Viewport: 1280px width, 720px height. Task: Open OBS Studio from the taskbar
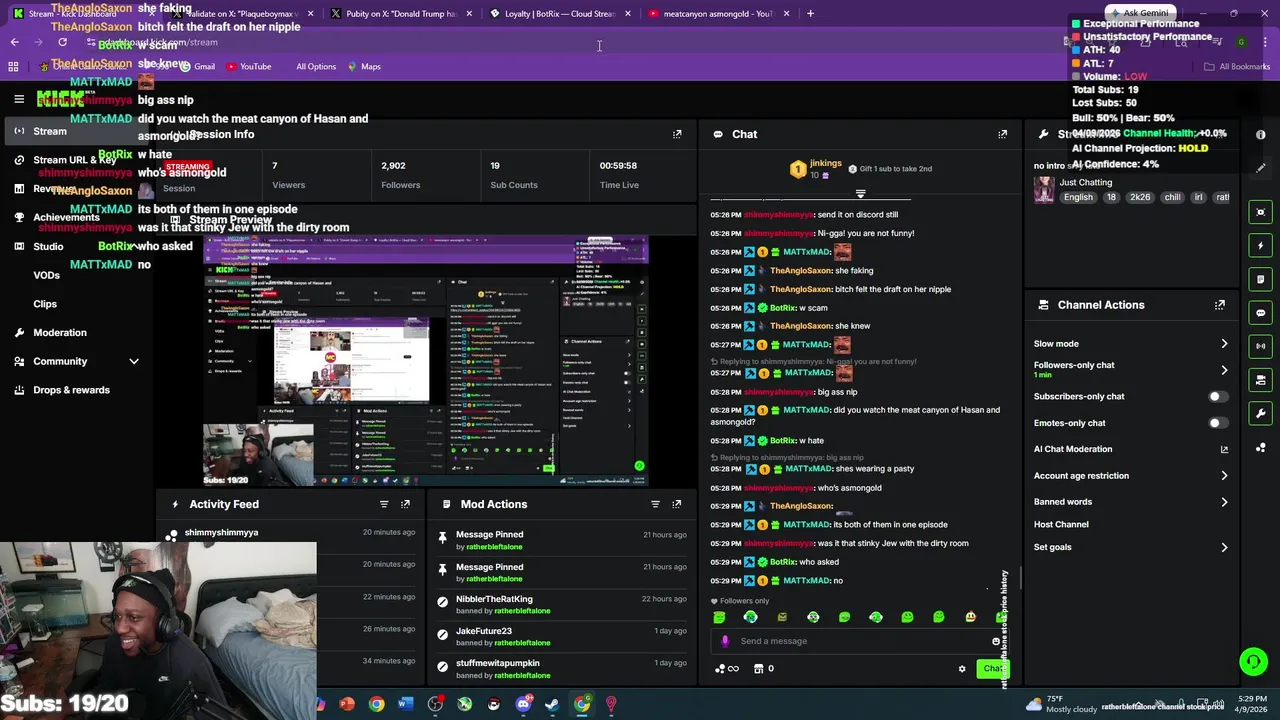(x=435, y=704)
